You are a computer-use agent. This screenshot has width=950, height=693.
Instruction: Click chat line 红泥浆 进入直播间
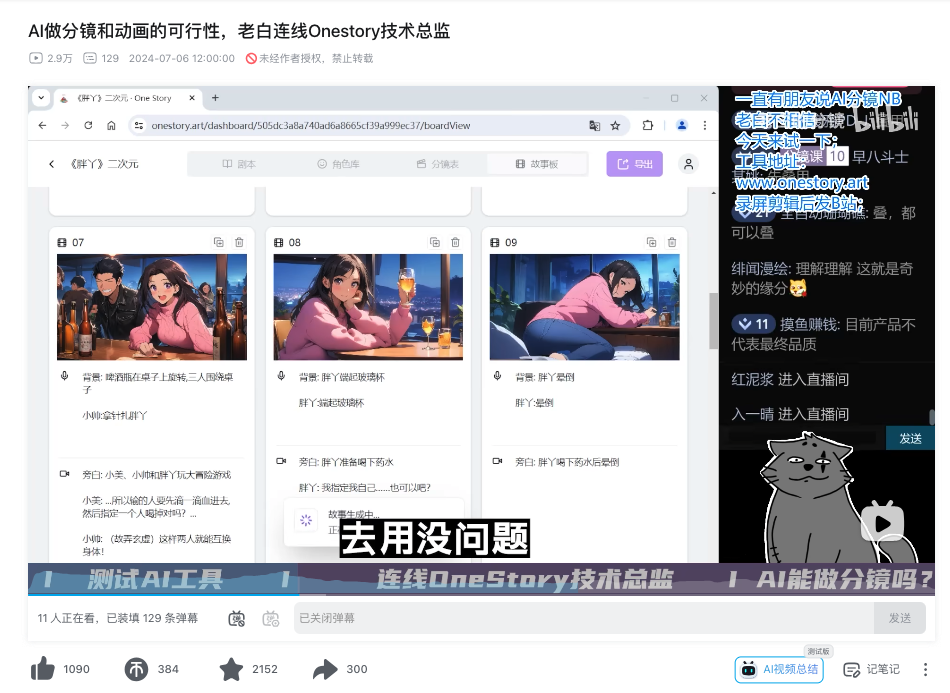790,379
